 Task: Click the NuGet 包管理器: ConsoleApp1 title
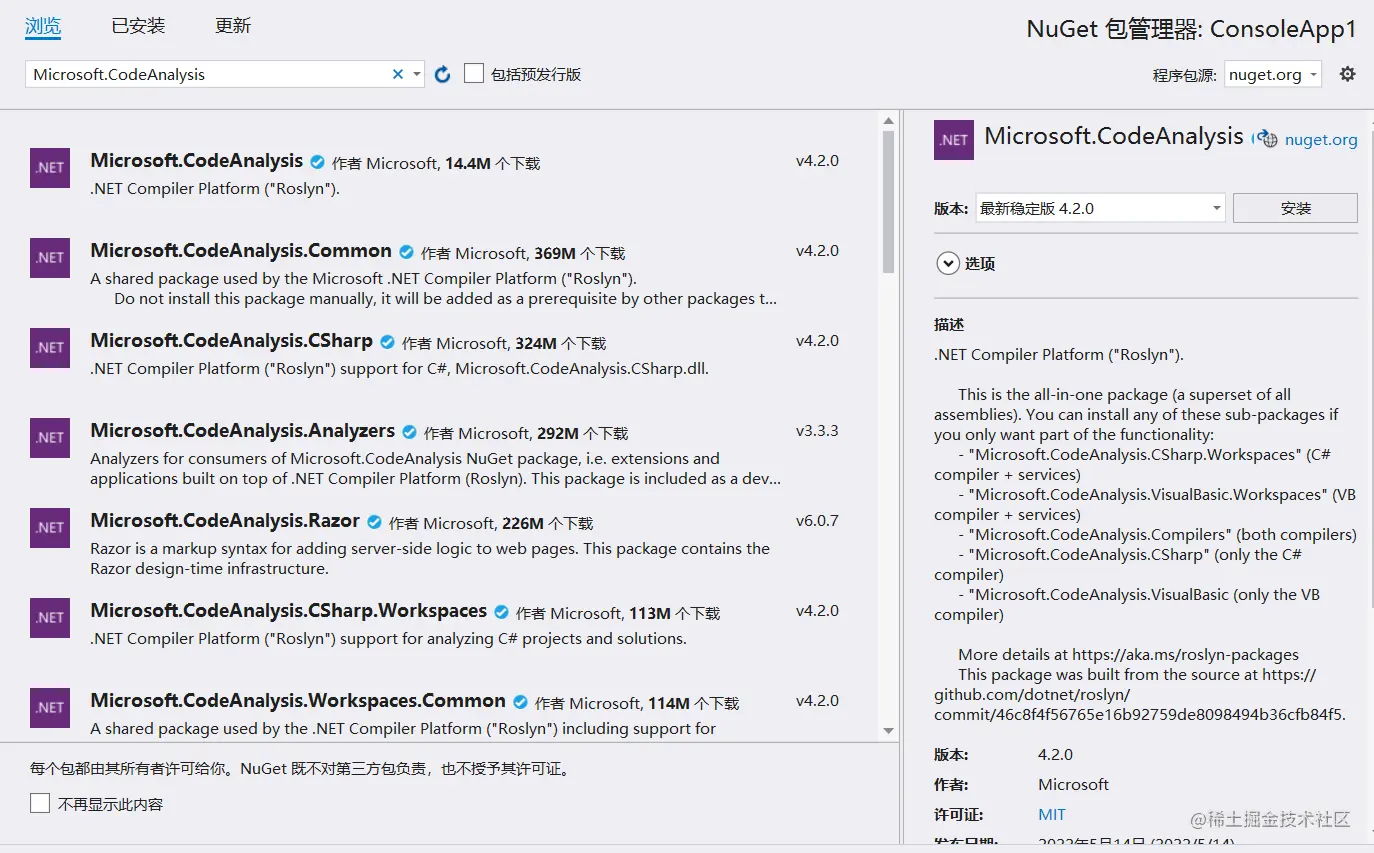point(1192,29)
